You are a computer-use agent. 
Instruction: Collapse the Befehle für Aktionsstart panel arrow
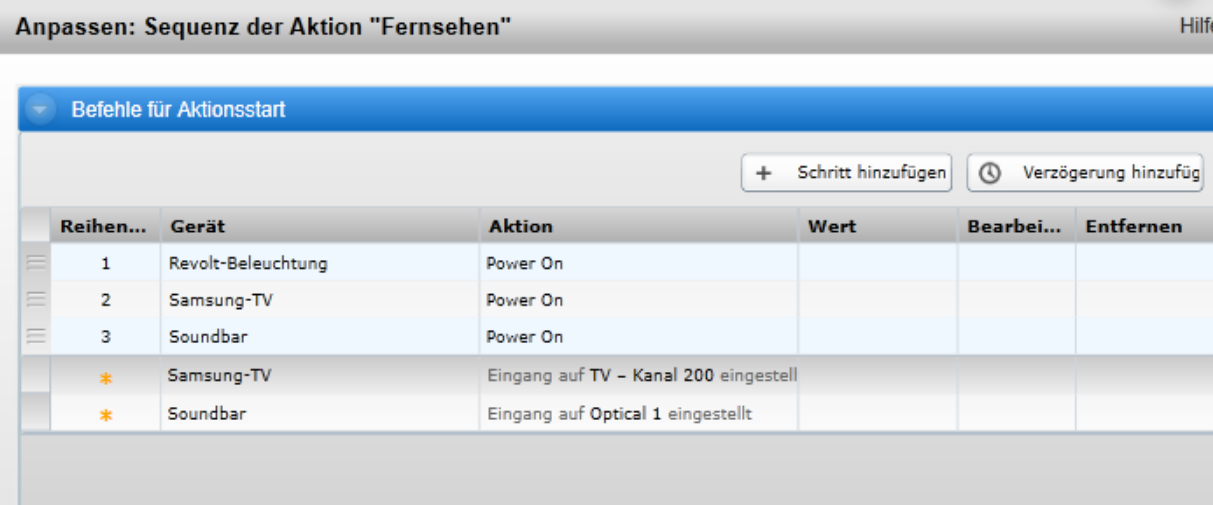(x=40, y=110)
